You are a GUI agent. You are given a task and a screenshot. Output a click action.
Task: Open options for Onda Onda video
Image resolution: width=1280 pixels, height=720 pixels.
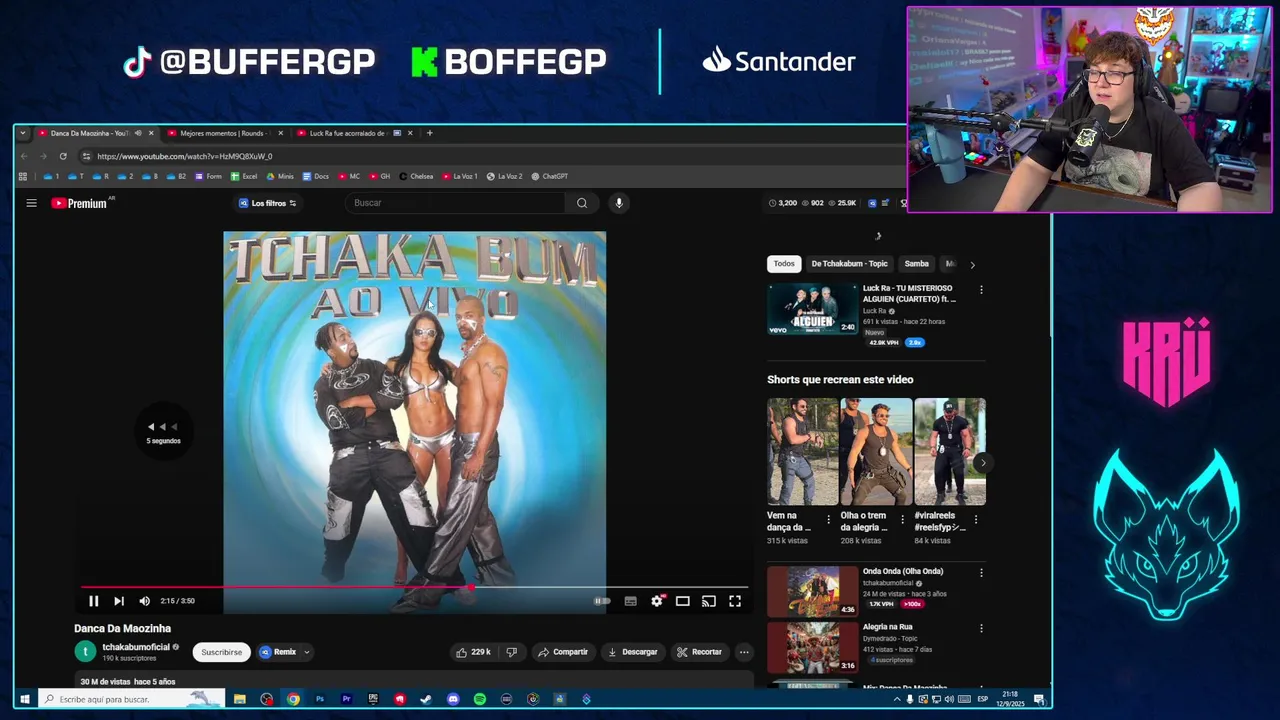[981, 573]
